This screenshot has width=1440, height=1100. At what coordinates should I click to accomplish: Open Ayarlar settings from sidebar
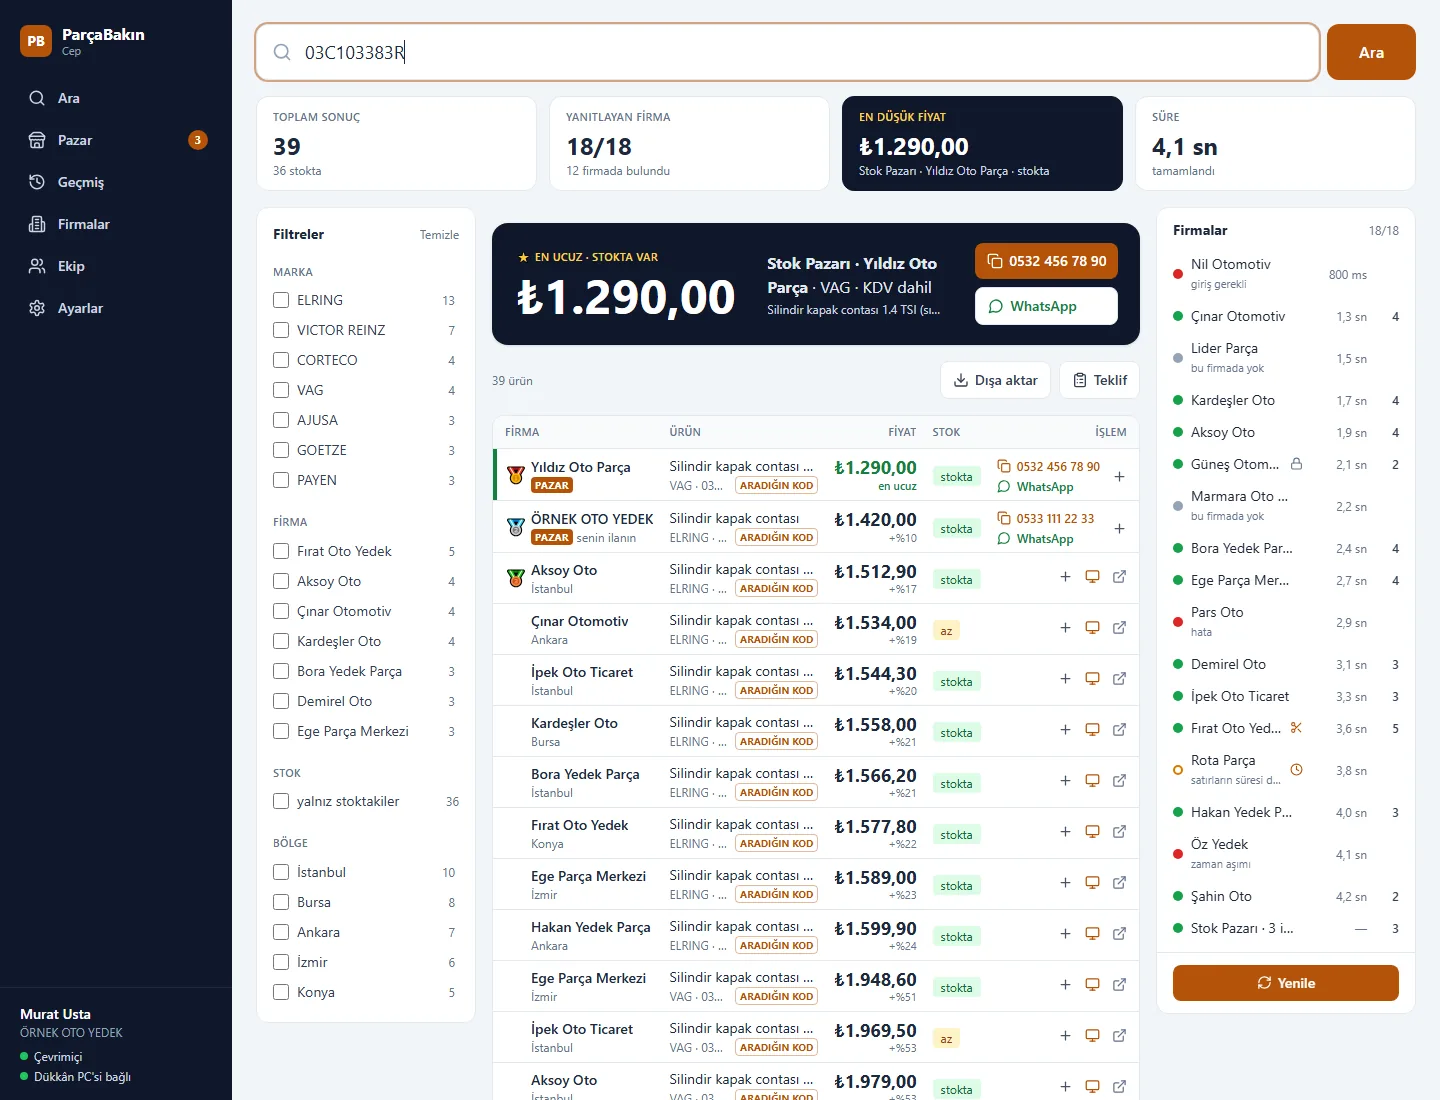(x=116, y=308)
